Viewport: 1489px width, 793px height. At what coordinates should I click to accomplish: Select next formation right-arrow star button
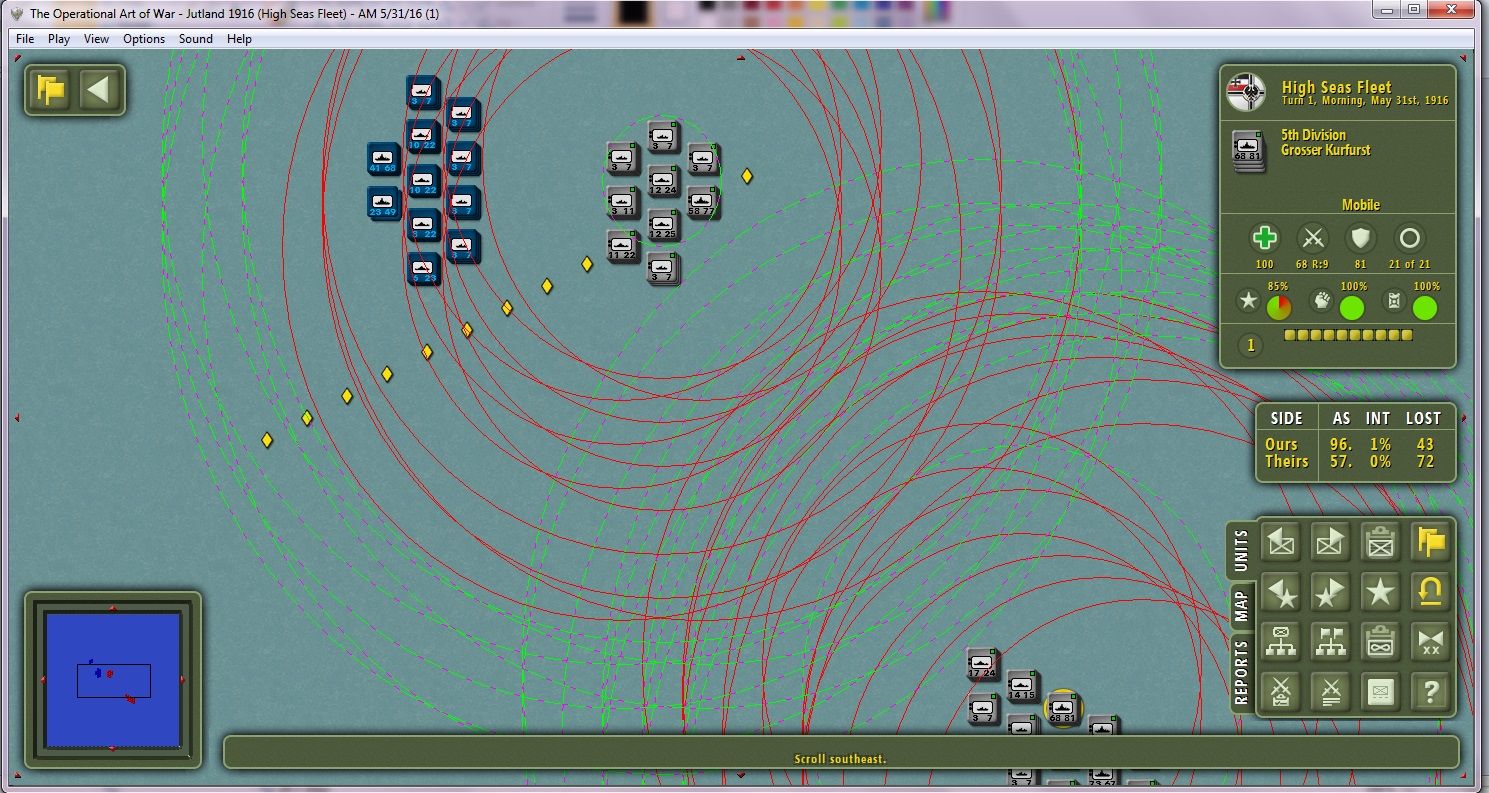click(1331, 592)
